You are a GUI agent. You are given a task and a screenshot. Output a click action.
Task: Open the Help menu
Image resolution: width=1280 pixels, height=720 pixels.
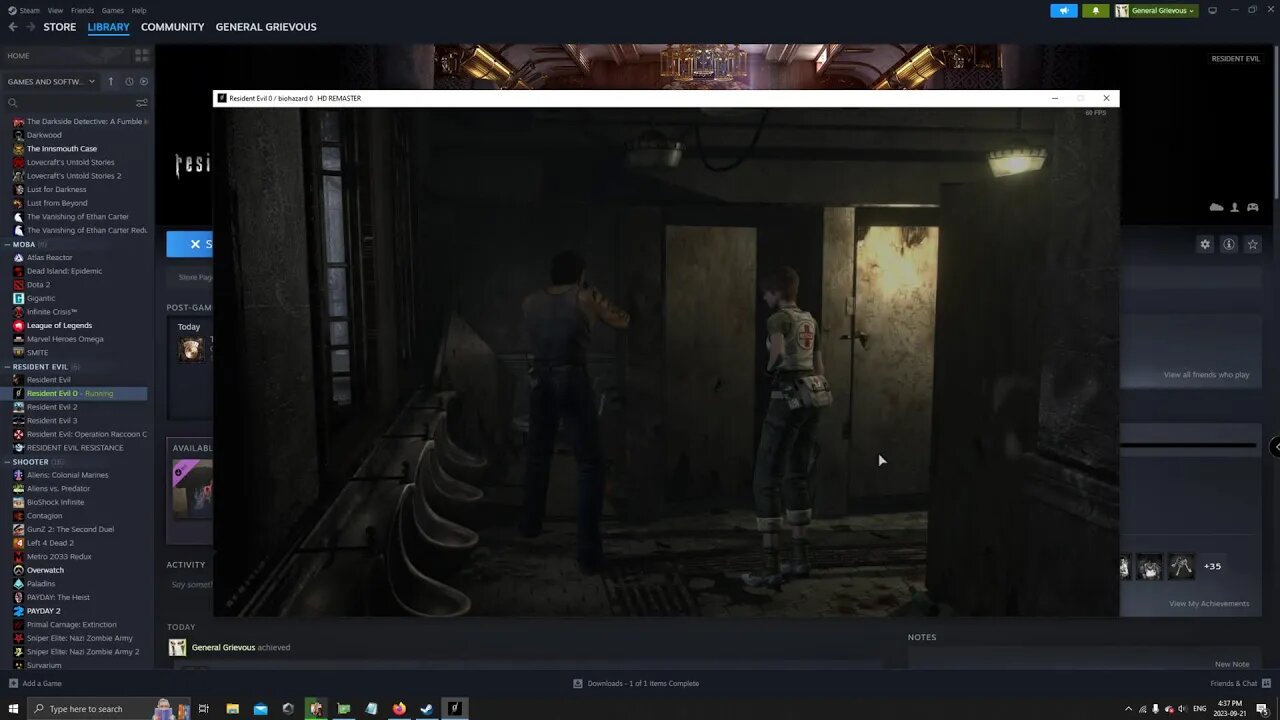click(x=139, y=10)
